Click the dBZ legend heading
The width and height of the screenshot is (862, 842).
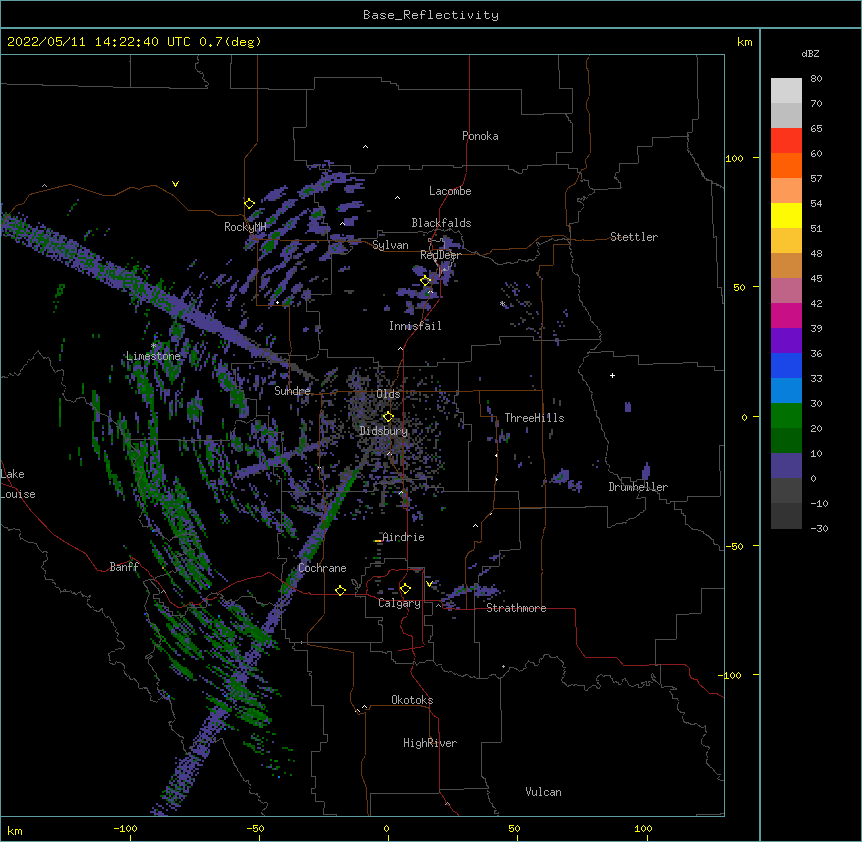tap(810, 53)
